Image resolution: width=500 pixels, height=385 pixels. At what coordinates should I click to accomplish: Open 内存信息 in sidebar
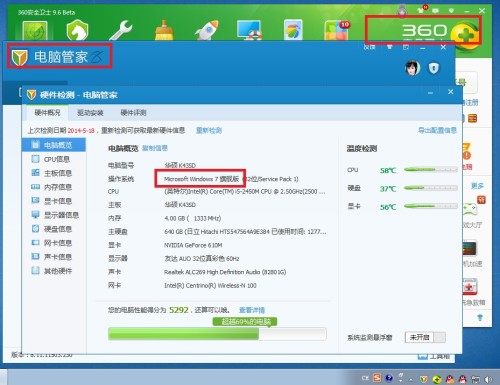pos(54,187)
